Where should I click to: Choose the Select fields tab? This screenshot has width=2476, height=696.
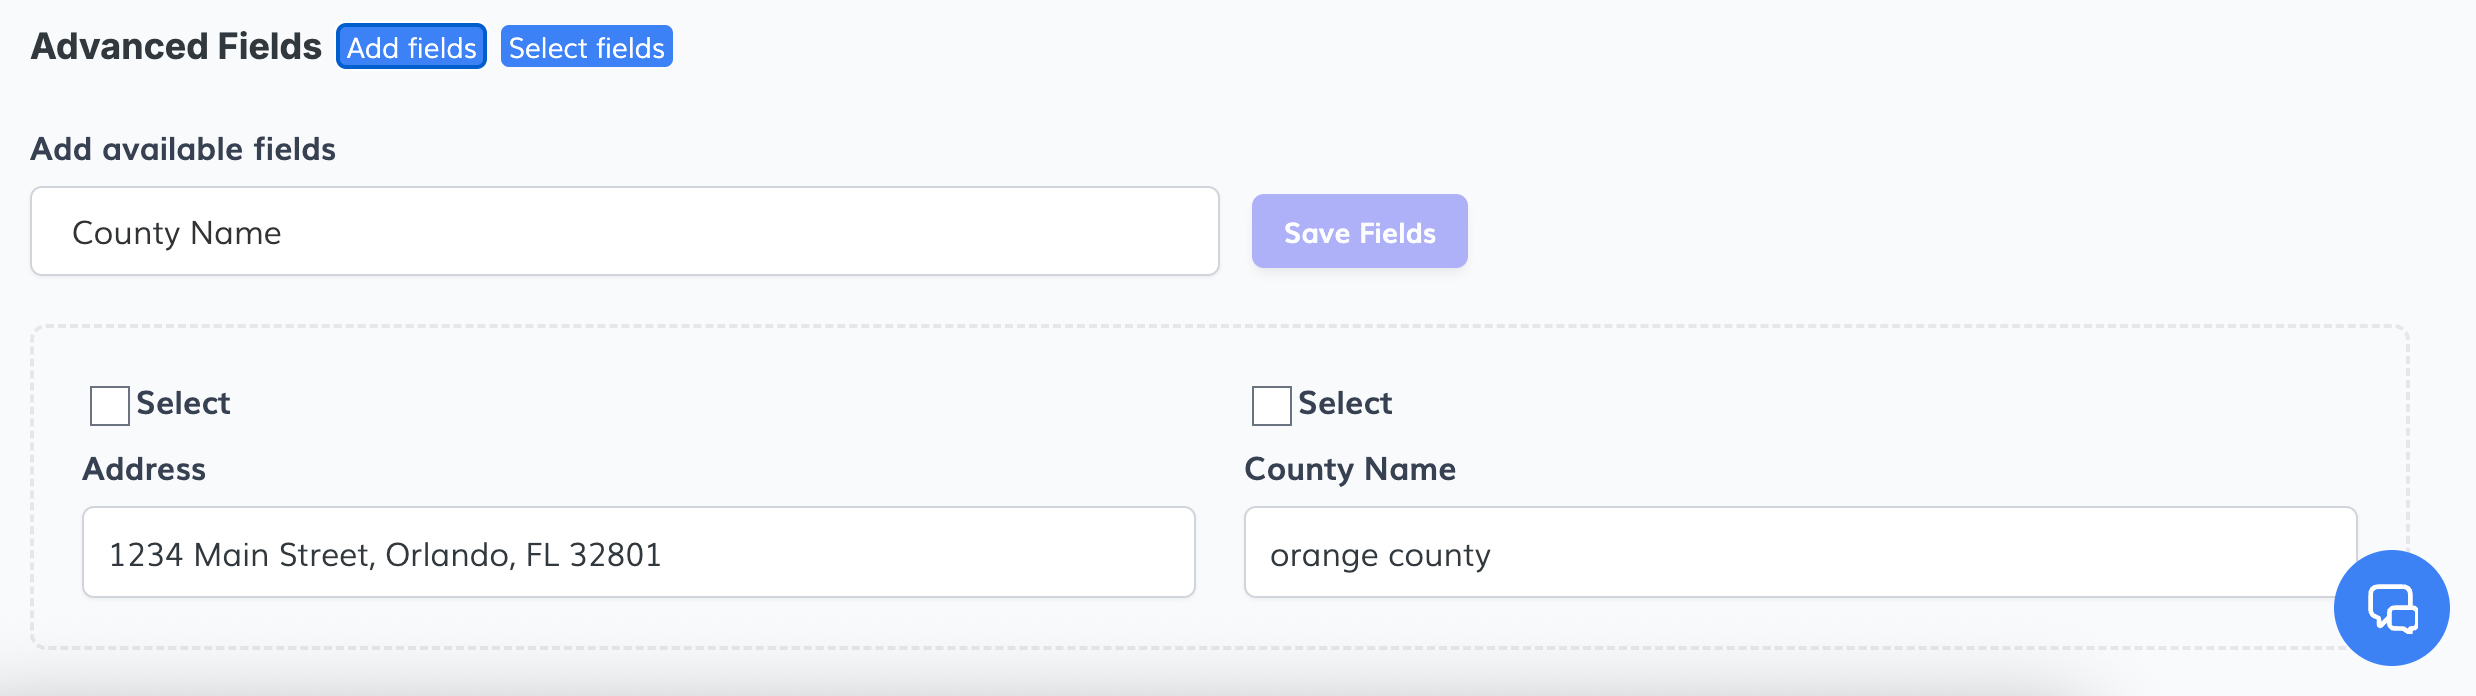586,47
